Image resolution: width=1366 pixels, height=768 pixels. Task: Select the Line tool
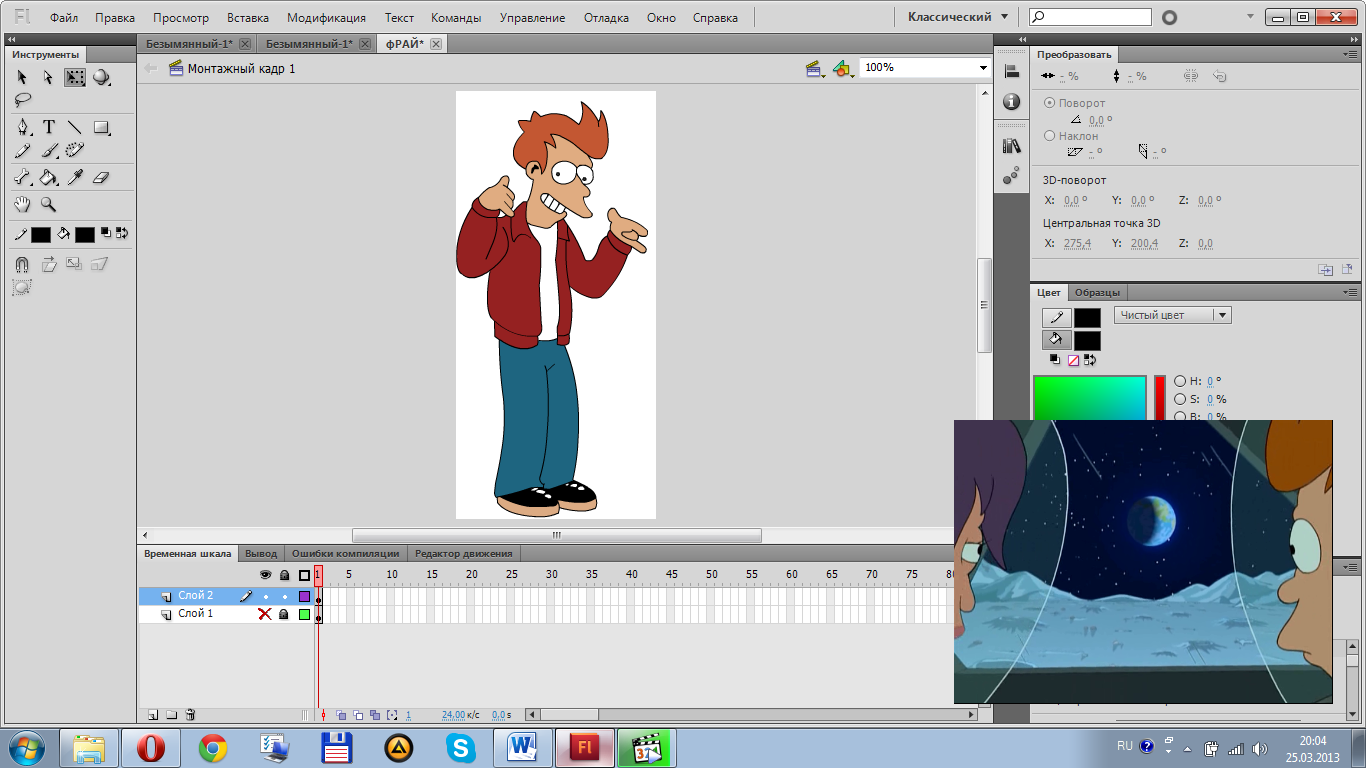click(75, 127)
